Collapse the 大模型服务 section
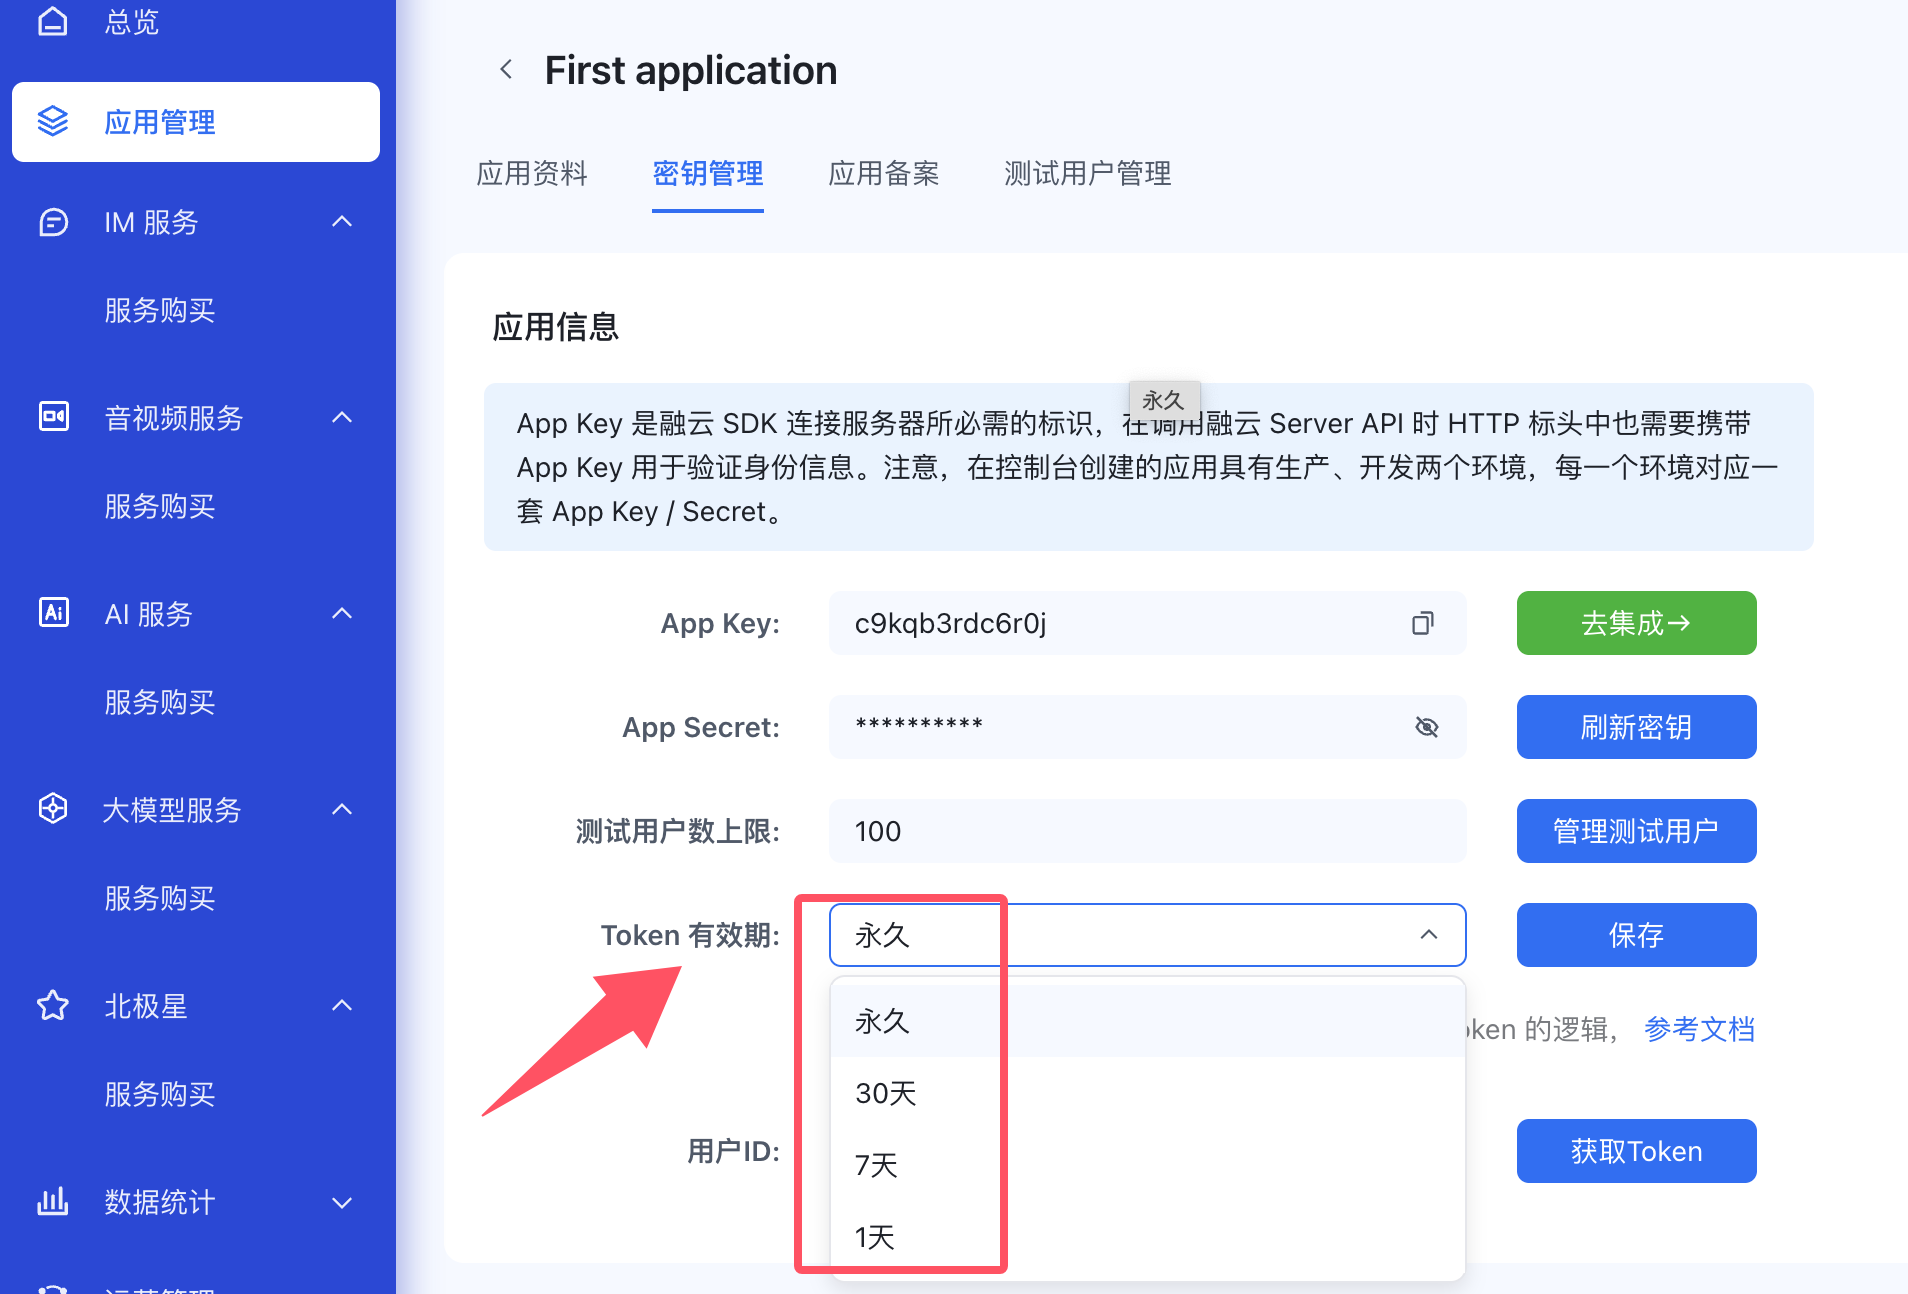 (342, 809)
